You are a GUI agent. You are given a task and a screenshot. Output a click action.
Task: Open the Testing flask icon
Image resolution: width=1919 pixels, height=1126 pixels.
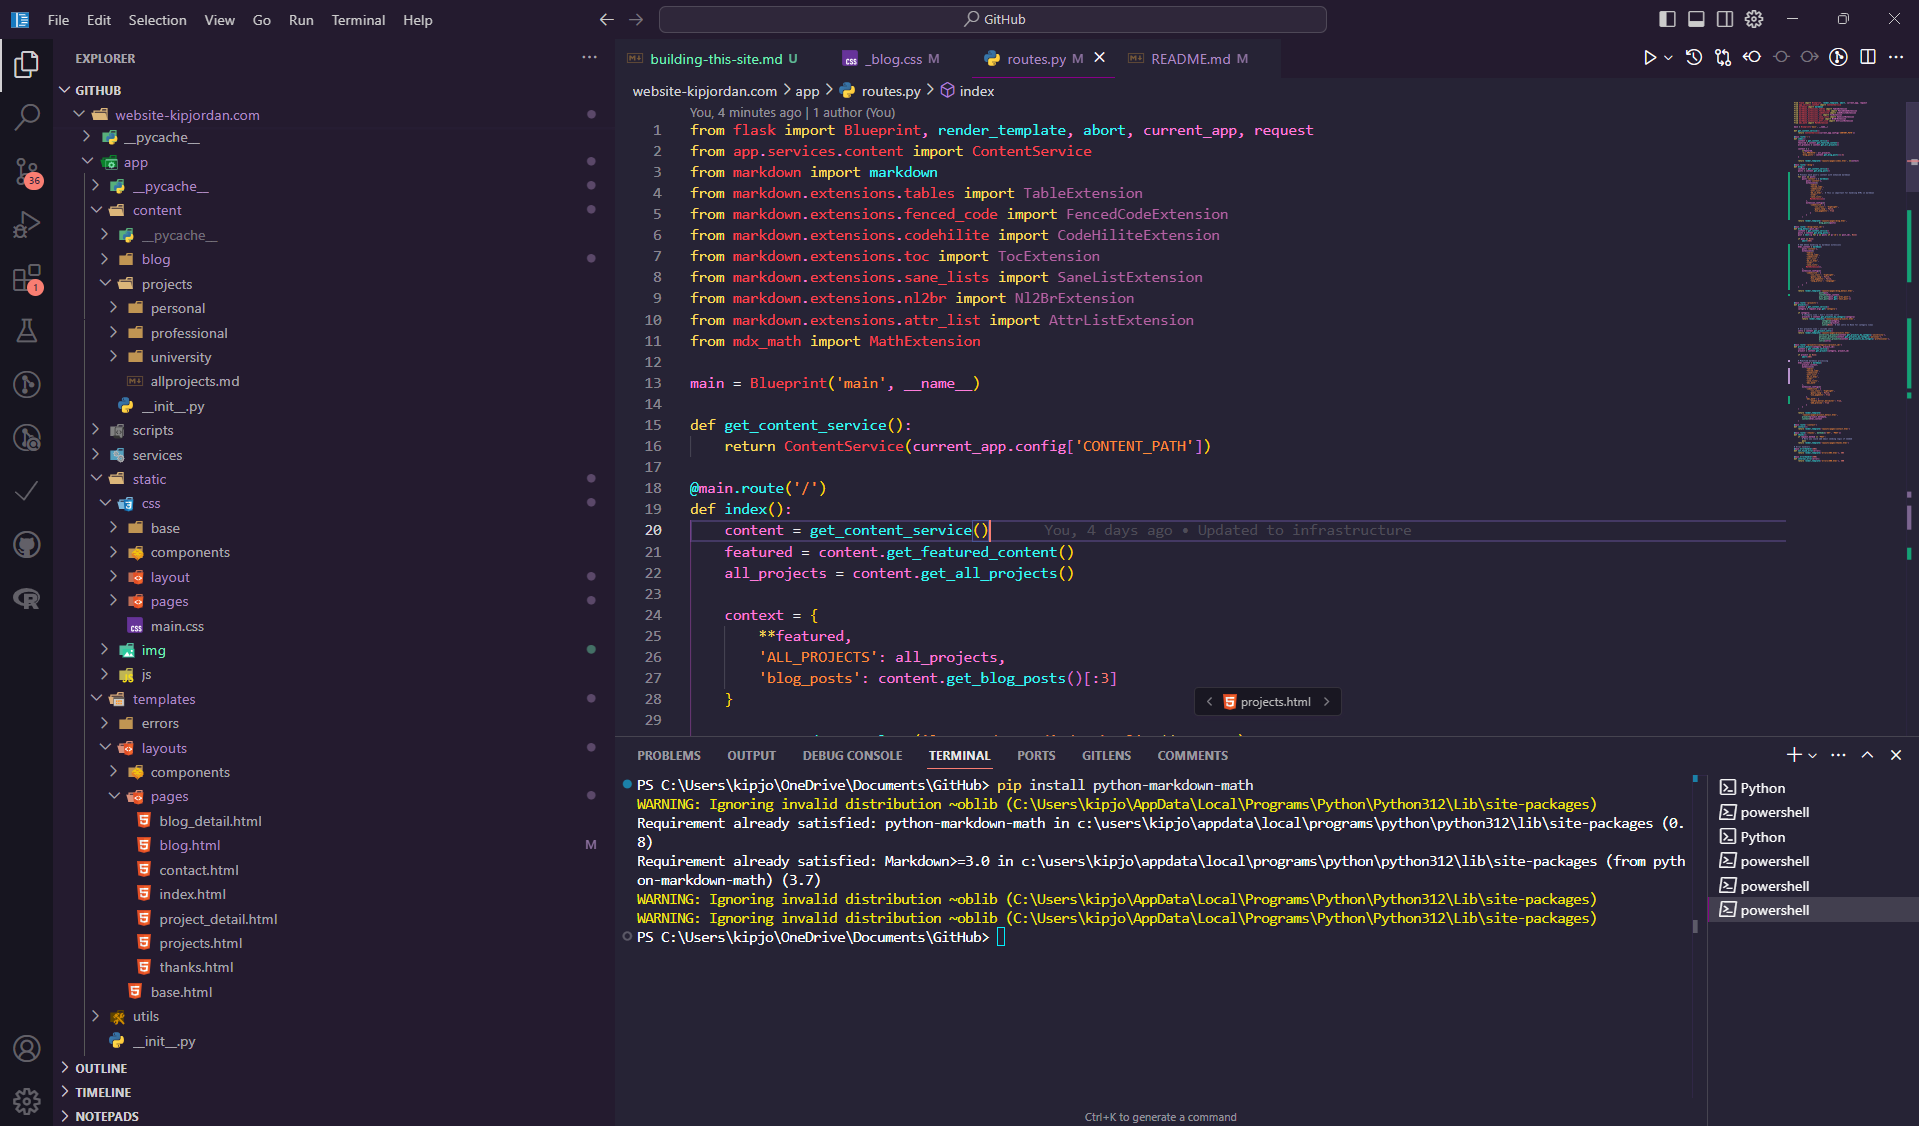pos(27,331)
